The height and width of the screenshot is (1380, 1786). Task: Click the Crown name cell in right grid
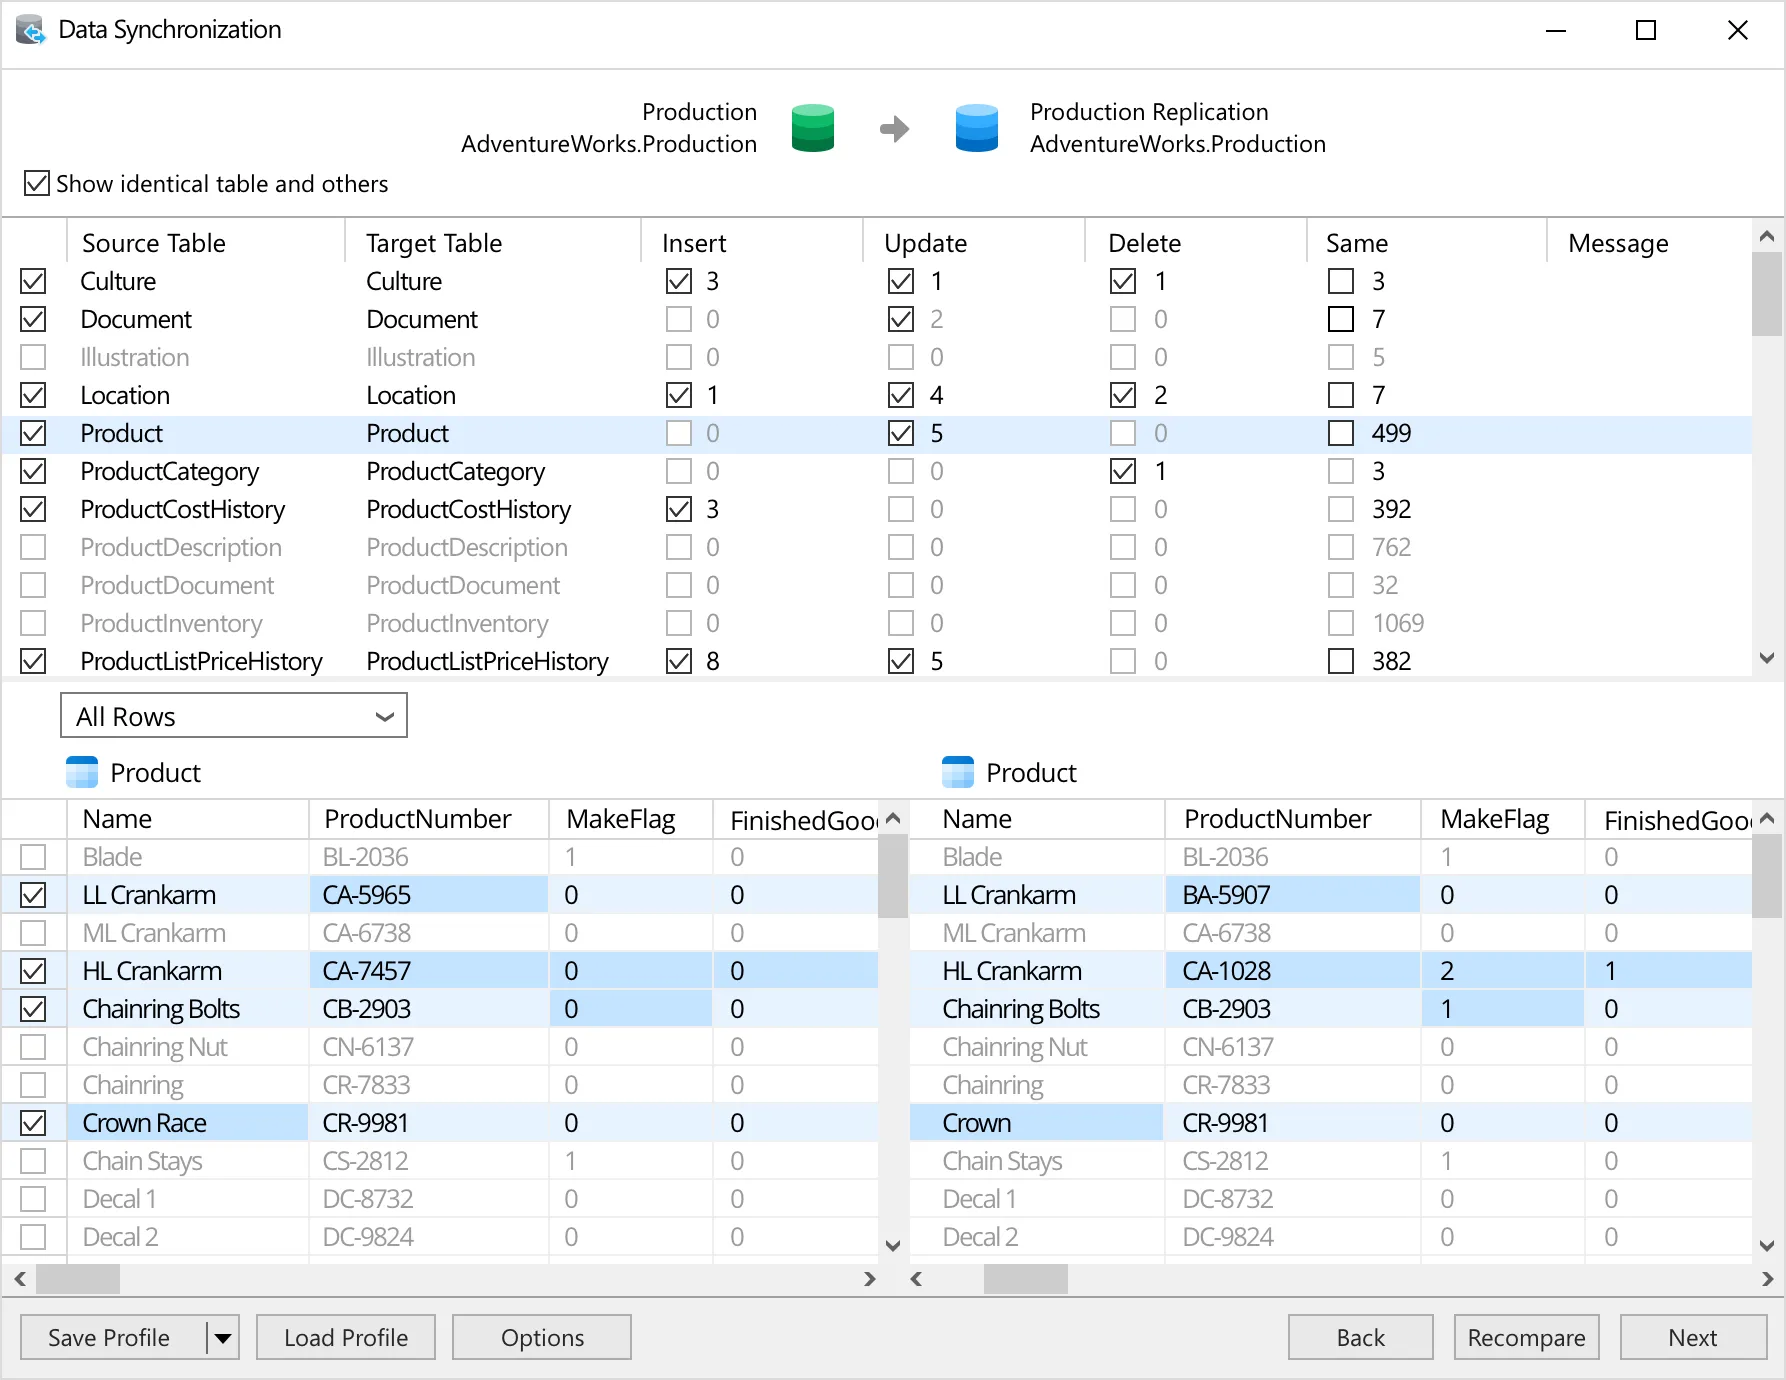pyautogui.click(x=1036, y=1123)
